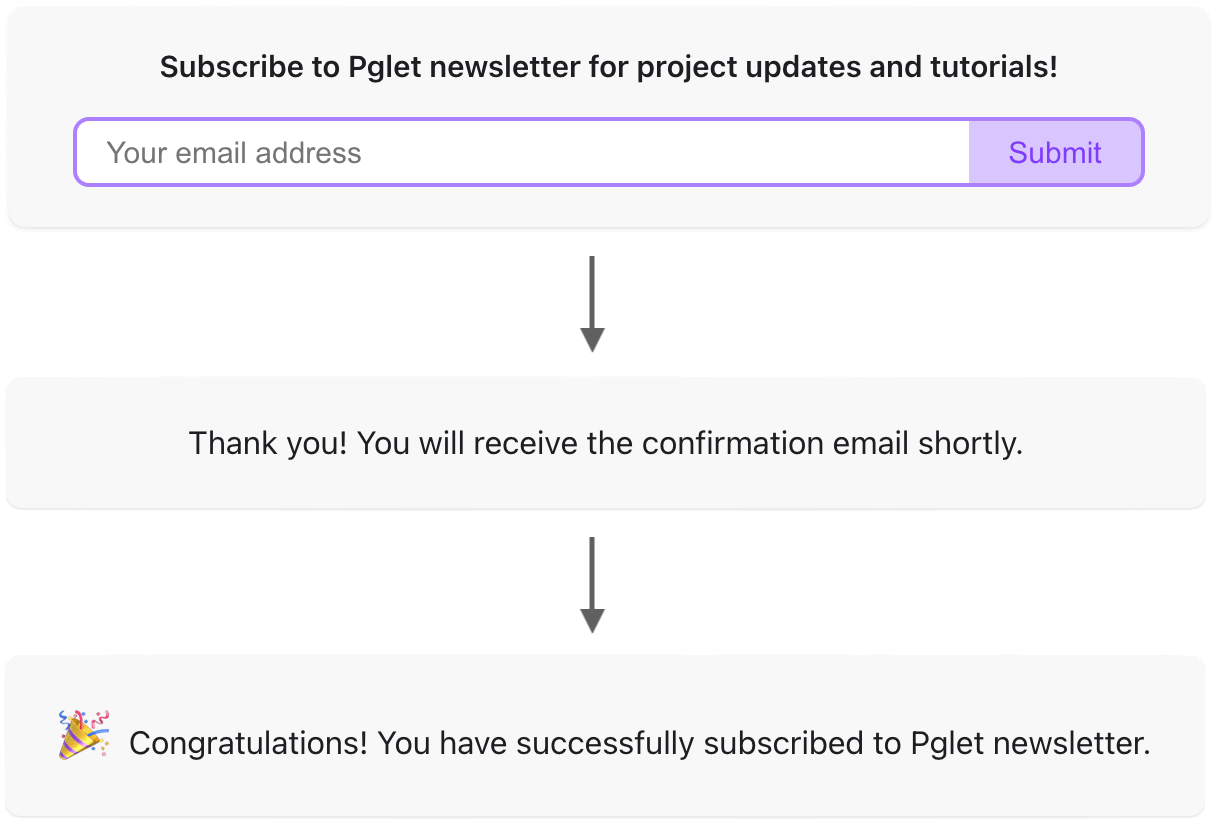
Task: Click the party popper emoji icon
Action: click(x=84, y=734)
